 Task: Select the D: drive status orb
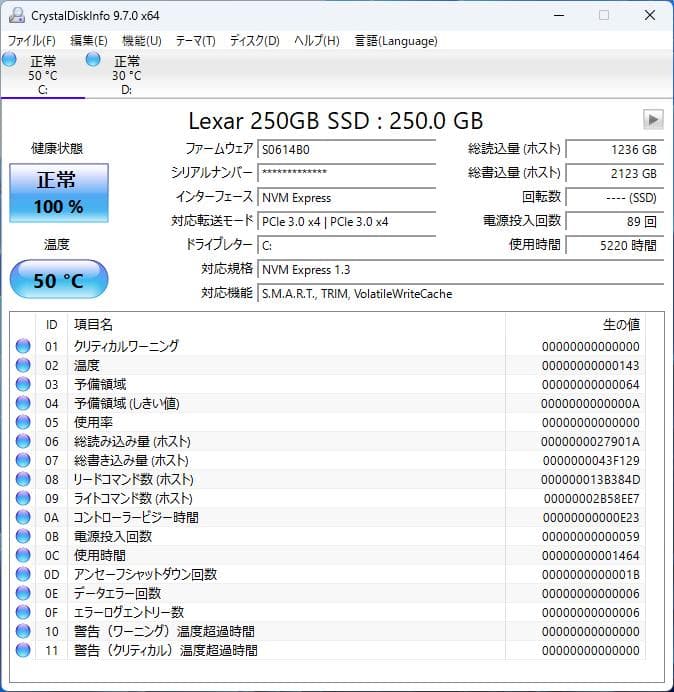[93, 59]
